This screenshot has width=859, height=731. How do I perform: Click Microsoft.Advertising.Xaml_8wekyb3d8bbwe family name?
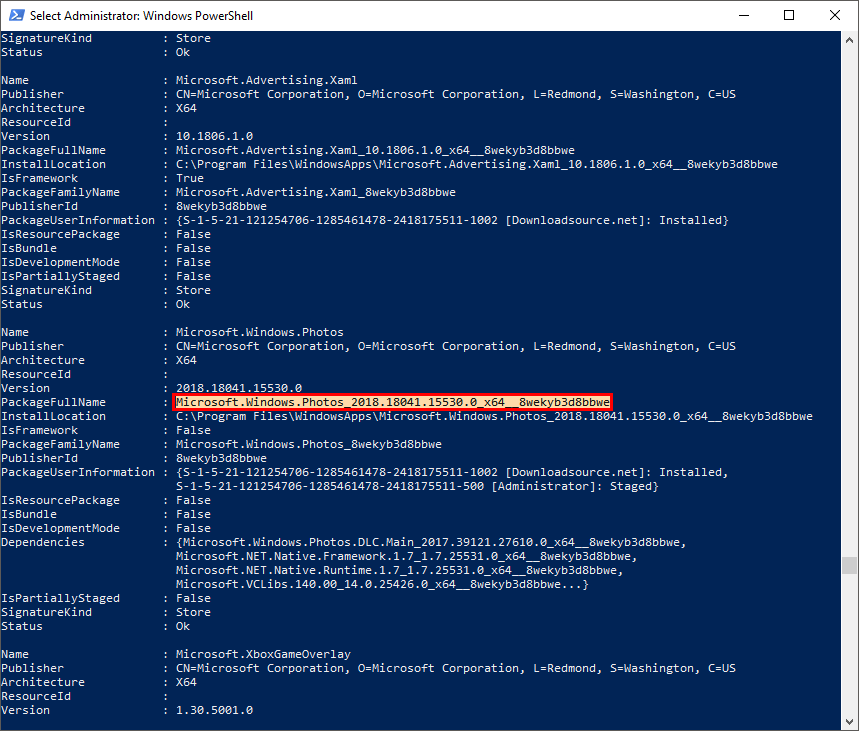click(x=316, y=192)
